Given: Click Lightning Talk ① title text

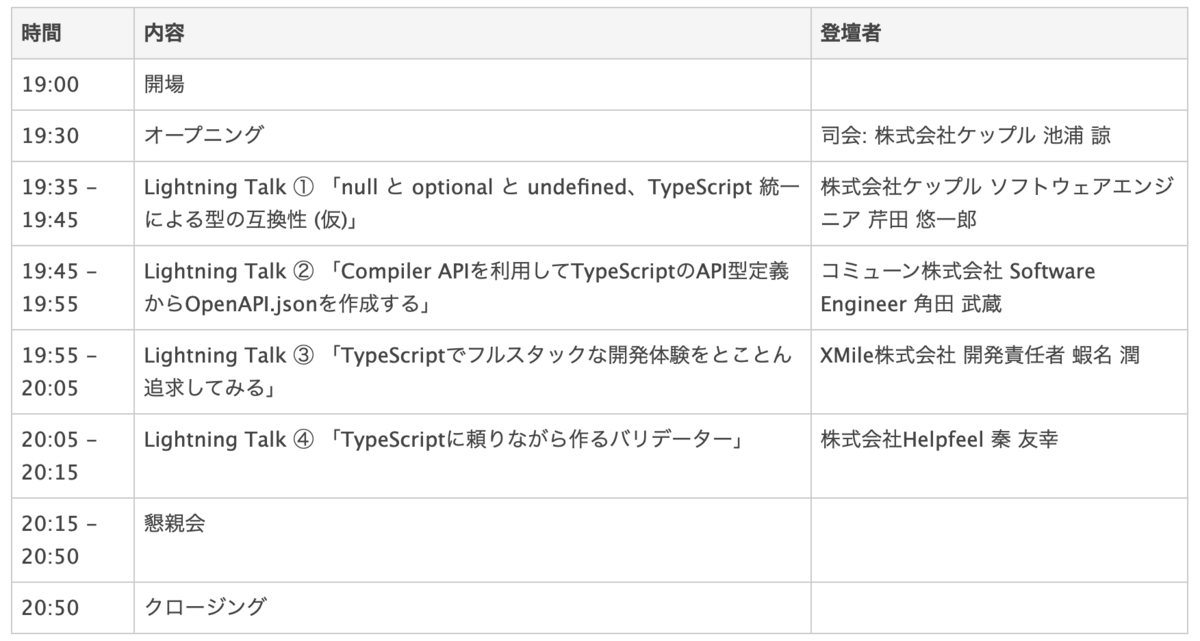Looking at the screenshot, I should click(471, 203).
